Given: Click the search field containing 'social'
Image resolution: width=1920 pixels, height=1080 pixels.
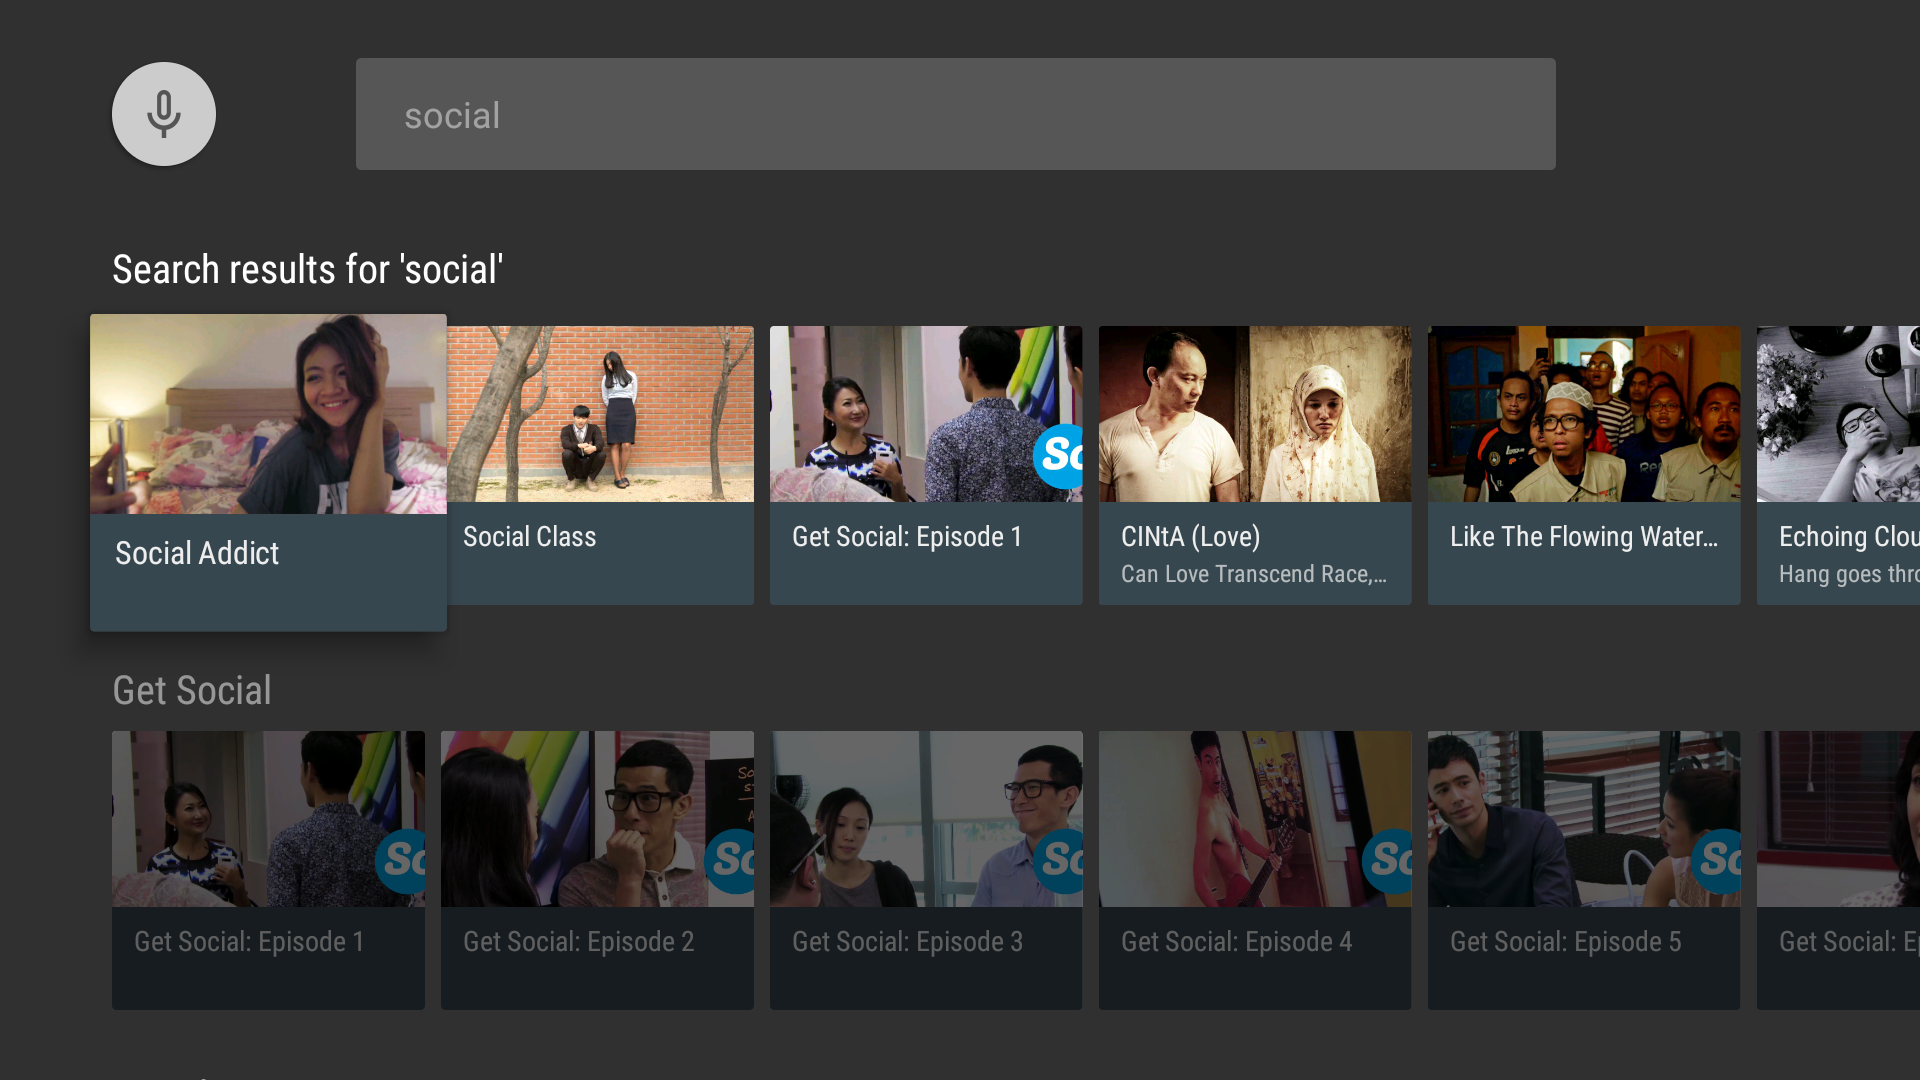Looking at the screenshot, I should 955,114.
